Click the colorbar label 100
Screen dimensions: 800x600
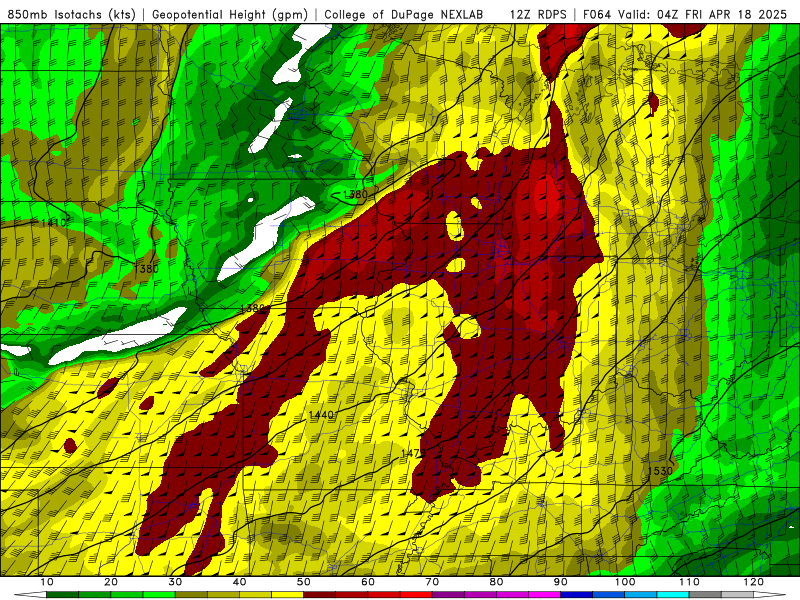tap(625, 582)
